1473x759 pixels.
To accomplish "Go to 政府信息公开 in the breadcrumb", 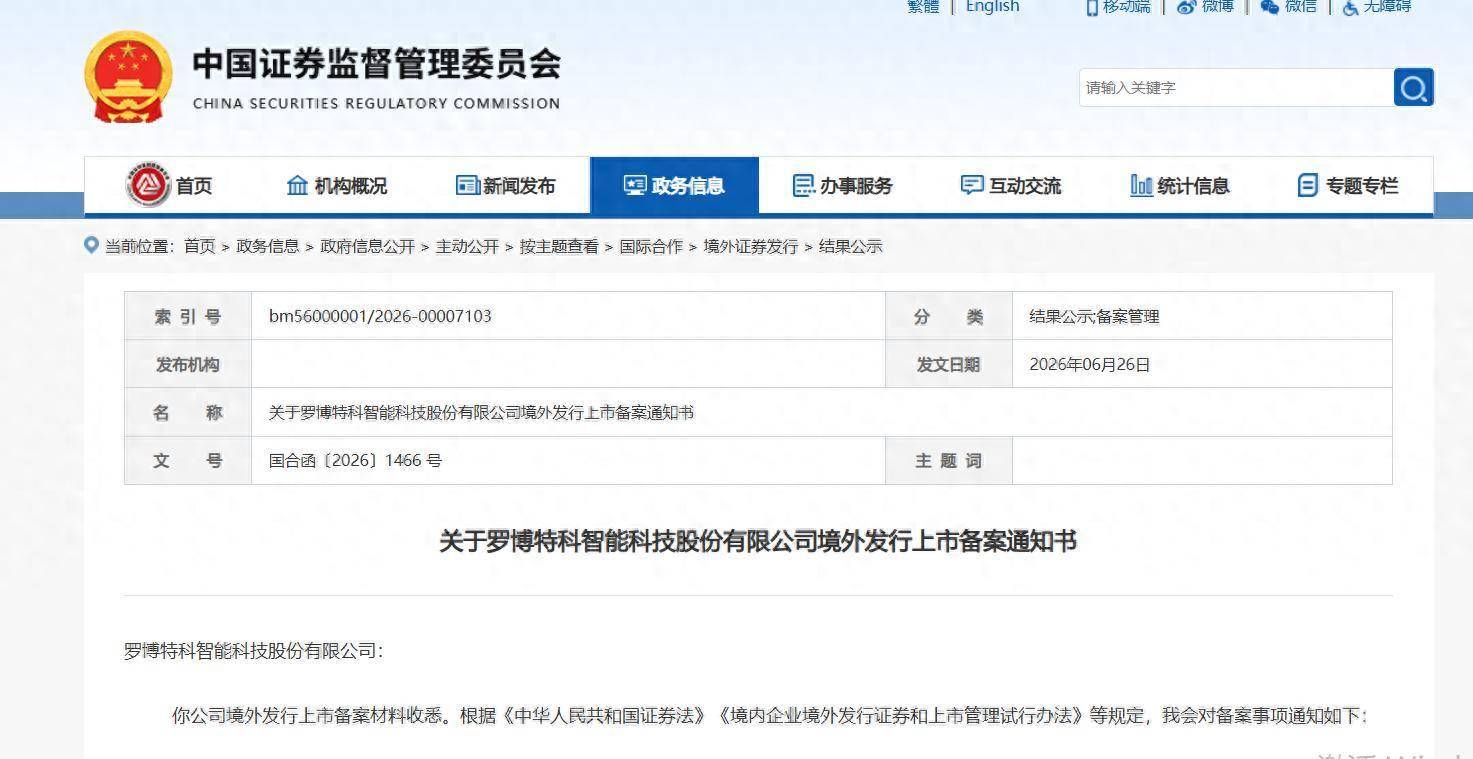I will 367,246.
